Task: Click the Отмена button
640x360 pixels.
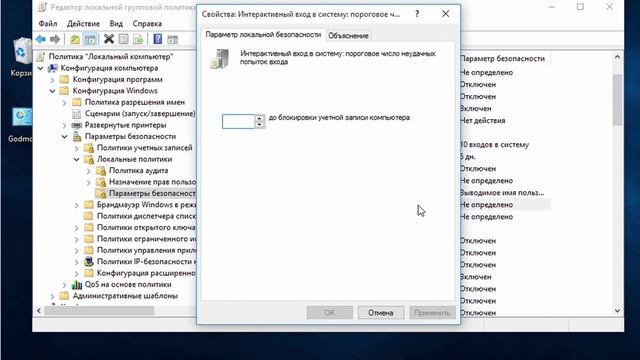Action: click(380, 313)
